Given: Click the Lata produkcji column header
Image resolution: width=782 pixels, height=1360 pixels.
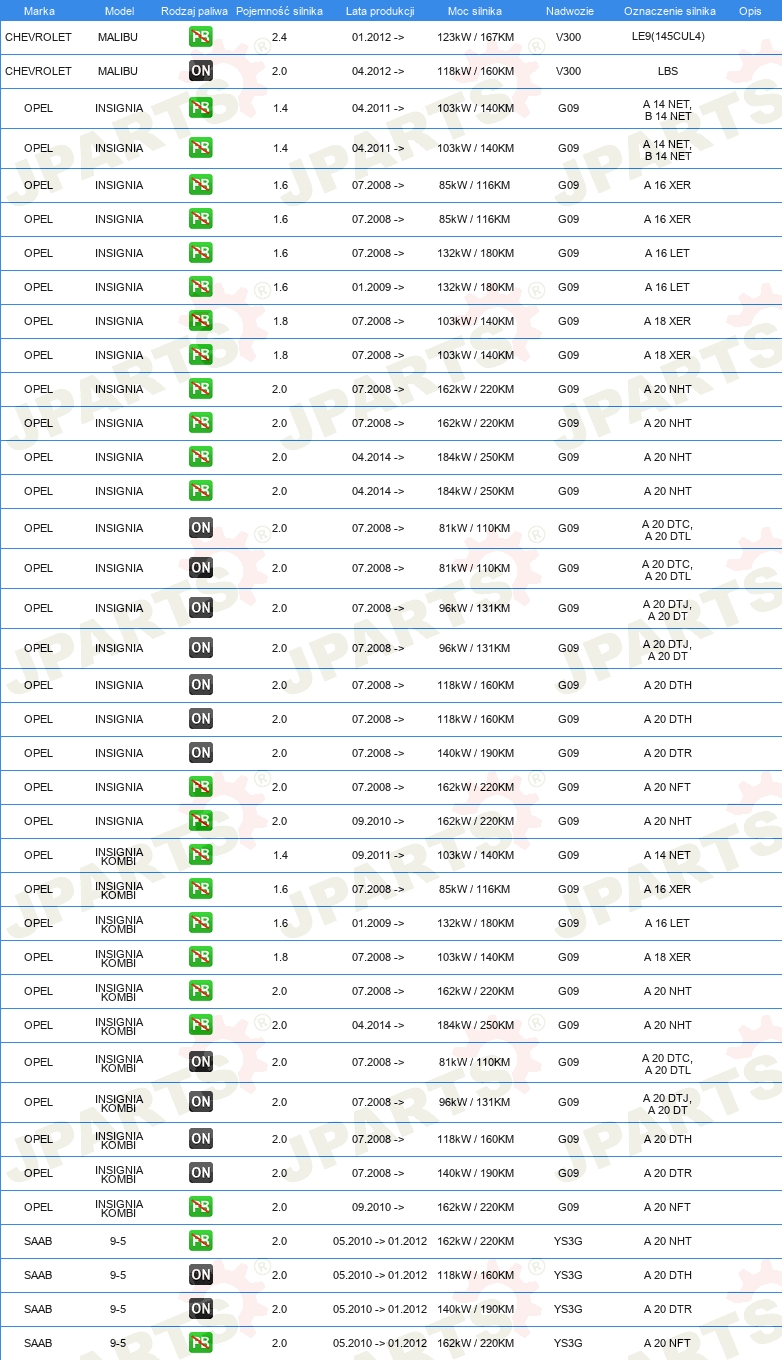Looking at the screenshot, I should pos(380,10).
